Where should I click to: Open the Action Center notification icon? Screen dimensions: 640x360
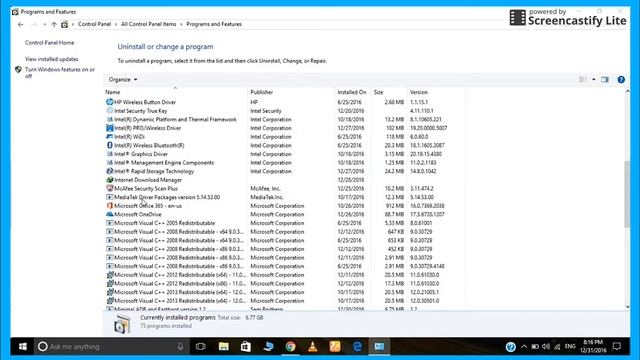(617, 347)
